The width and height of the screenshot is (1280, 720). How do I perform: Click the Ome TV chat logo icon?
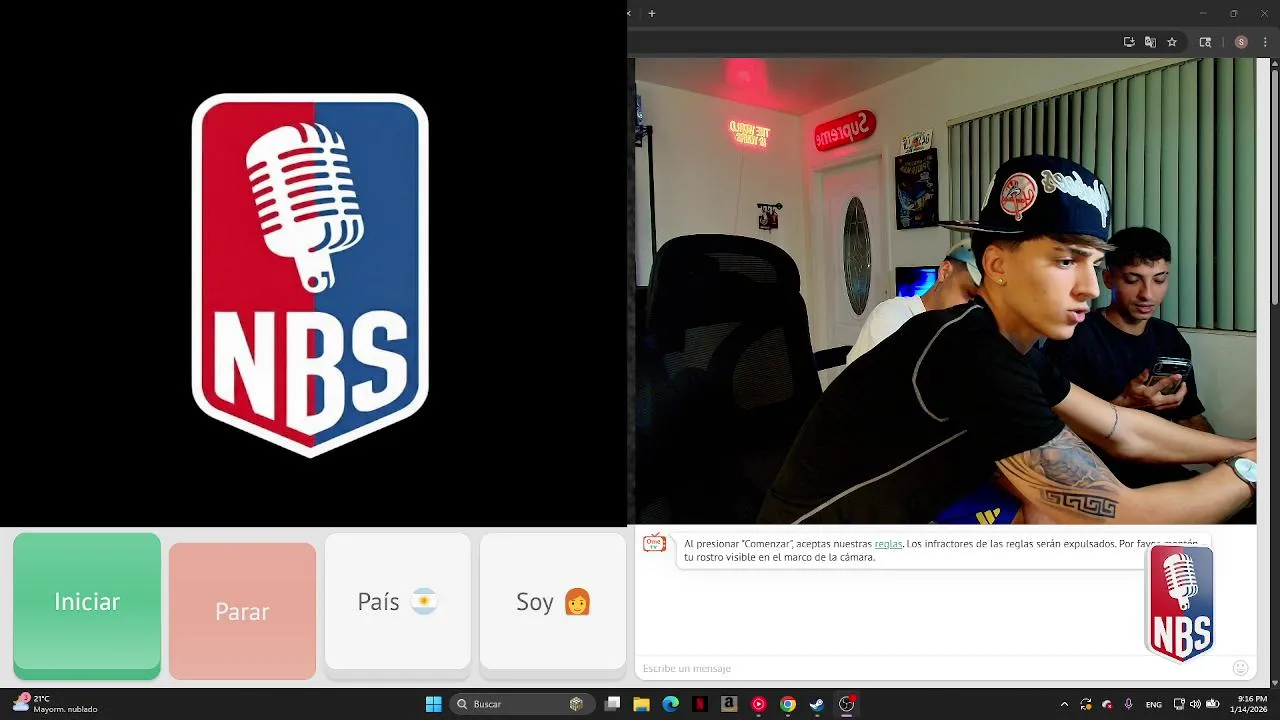[655, 543]
